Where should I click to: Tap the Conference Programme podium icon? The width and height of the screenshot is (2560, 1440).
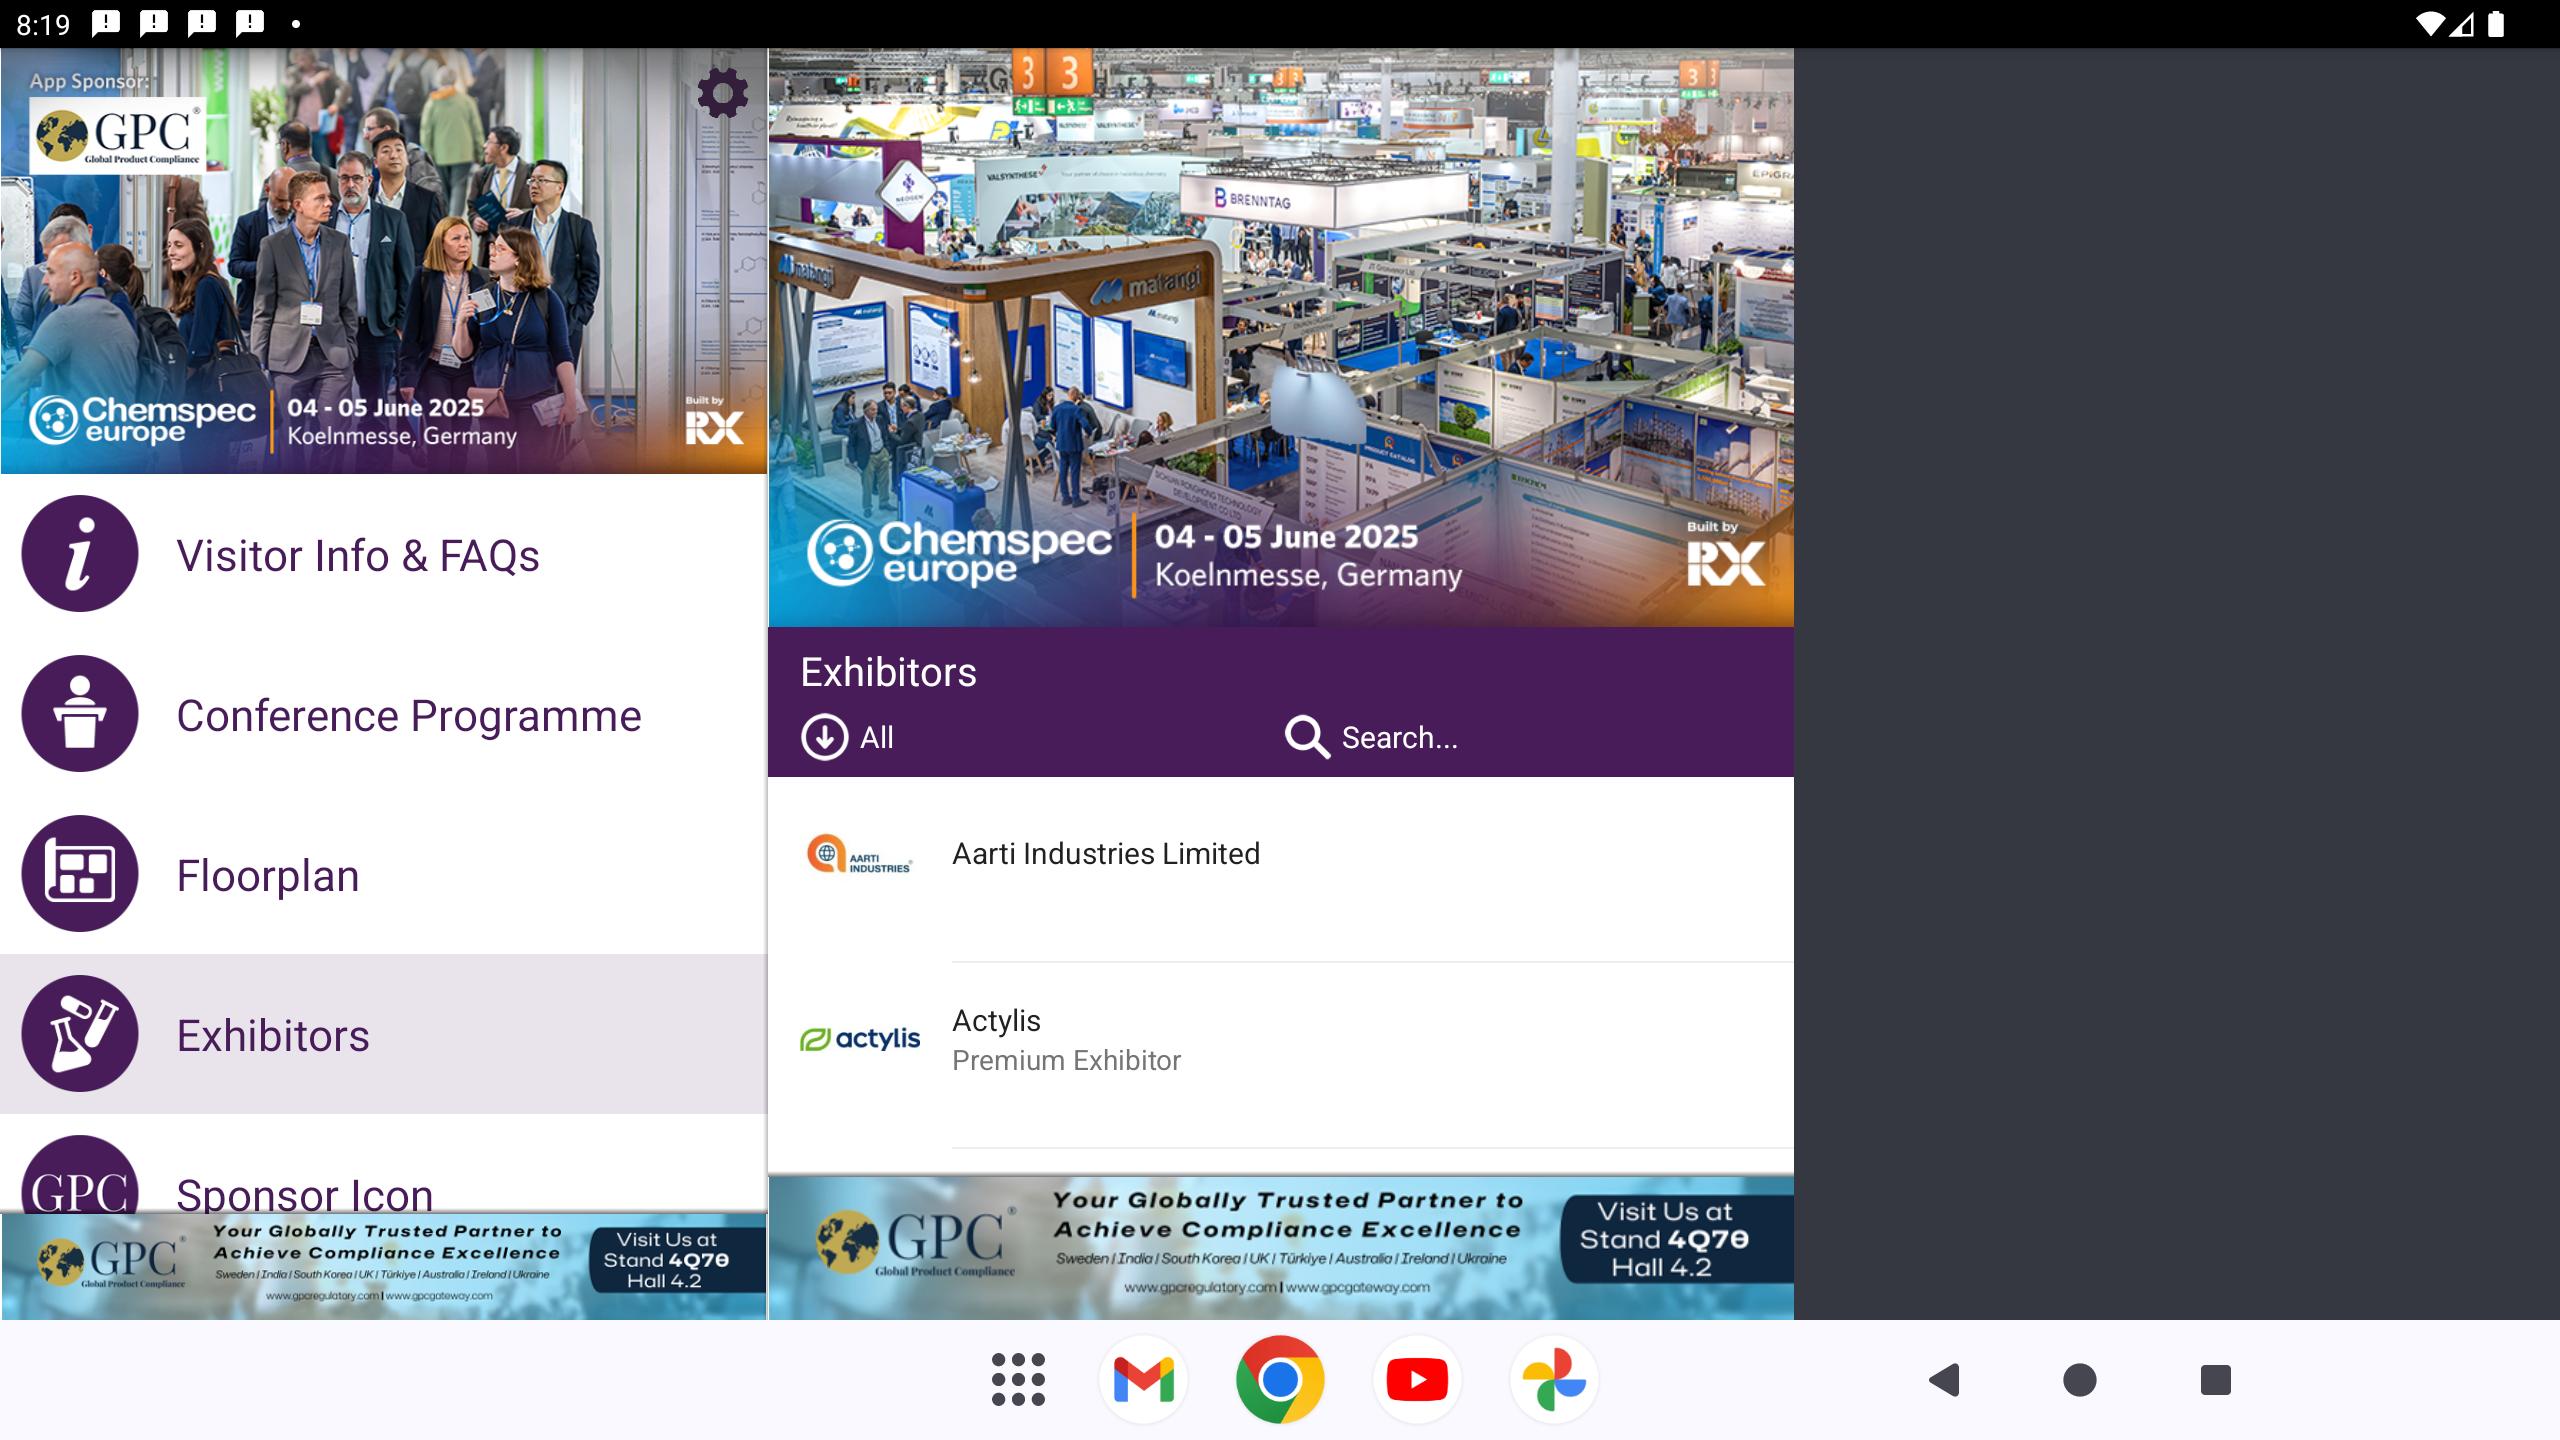[x=80, y=713]
